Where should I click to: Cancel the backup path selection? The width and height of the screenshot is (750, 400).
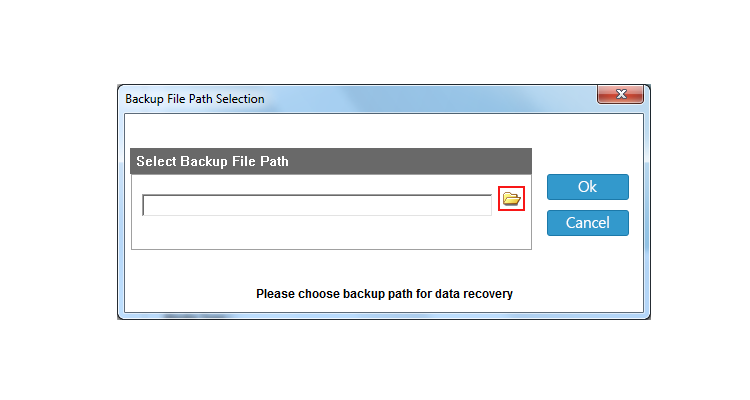pos(588,223)
